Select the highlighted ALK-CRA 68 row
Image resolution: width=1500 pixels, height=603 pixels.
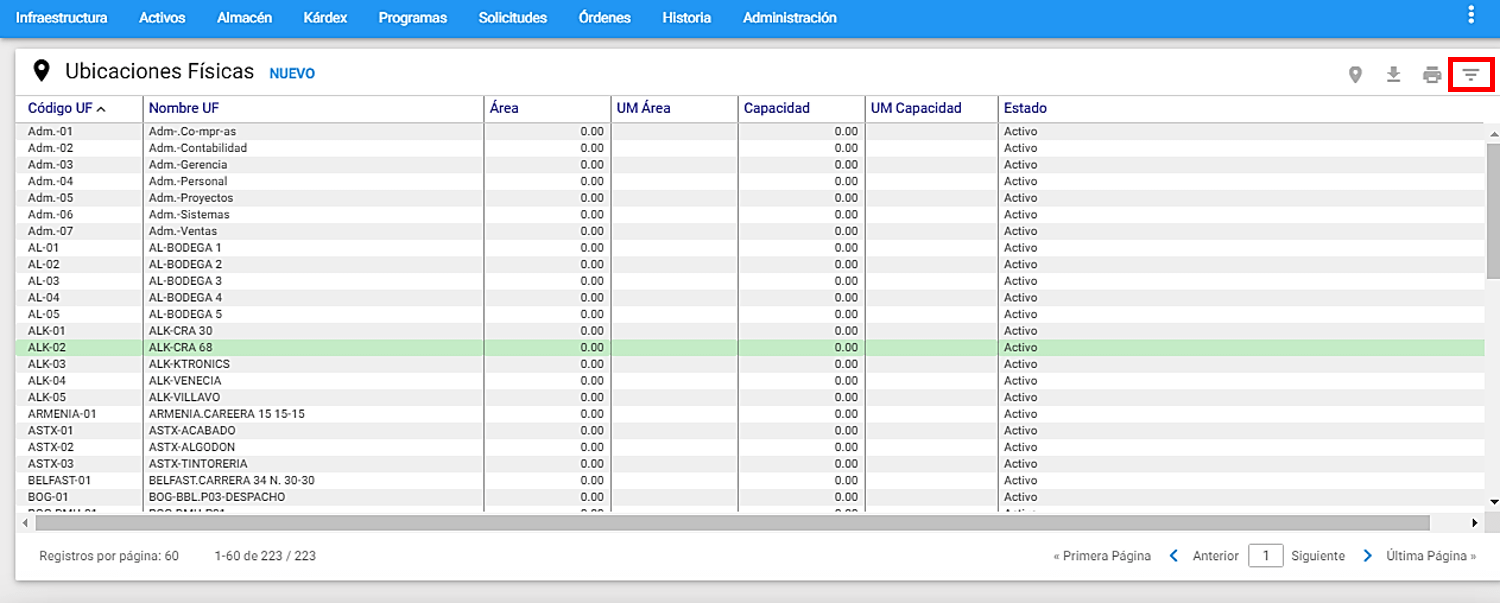click(749, 348)
